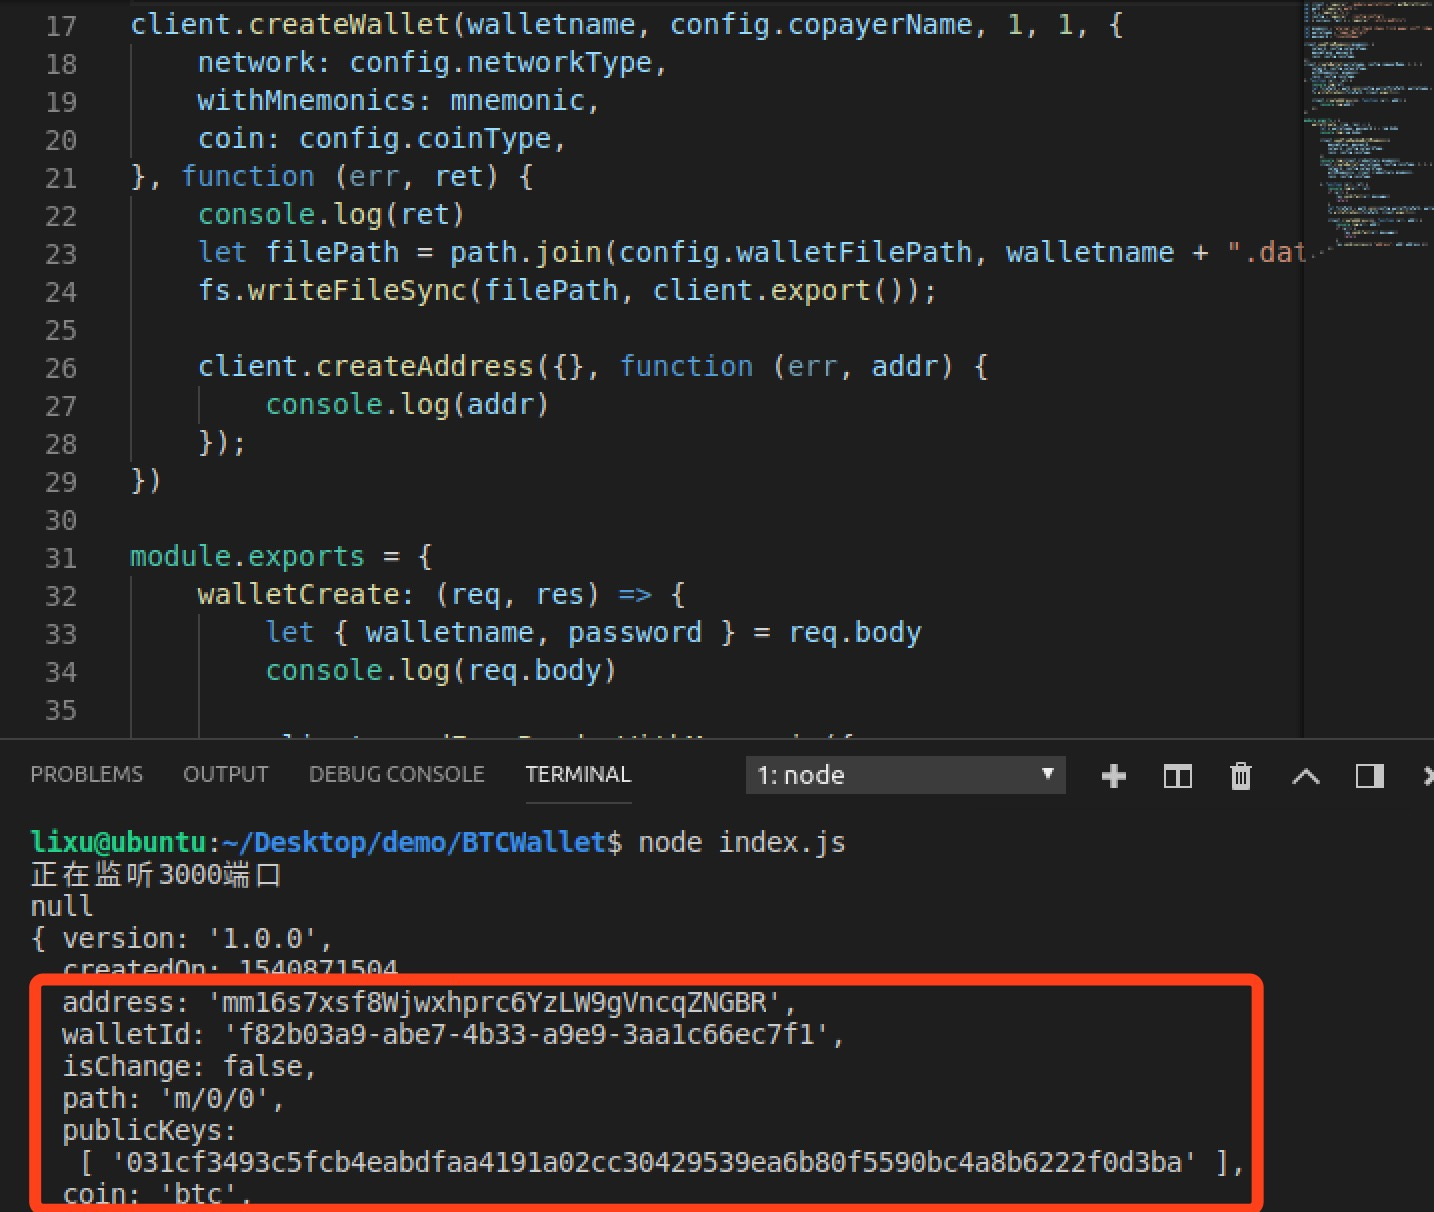The width and height of the screenshot is (1434, 1212).
Task: Click 'node index.js' command in terminal
Action: coord(742,843)
